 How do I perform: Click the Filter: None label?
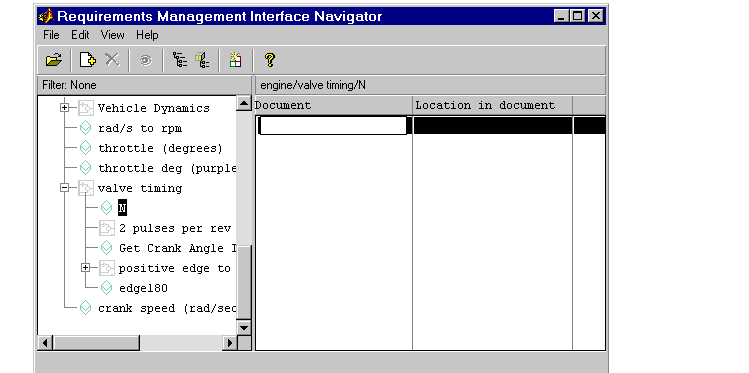click(x=69, y=85)
